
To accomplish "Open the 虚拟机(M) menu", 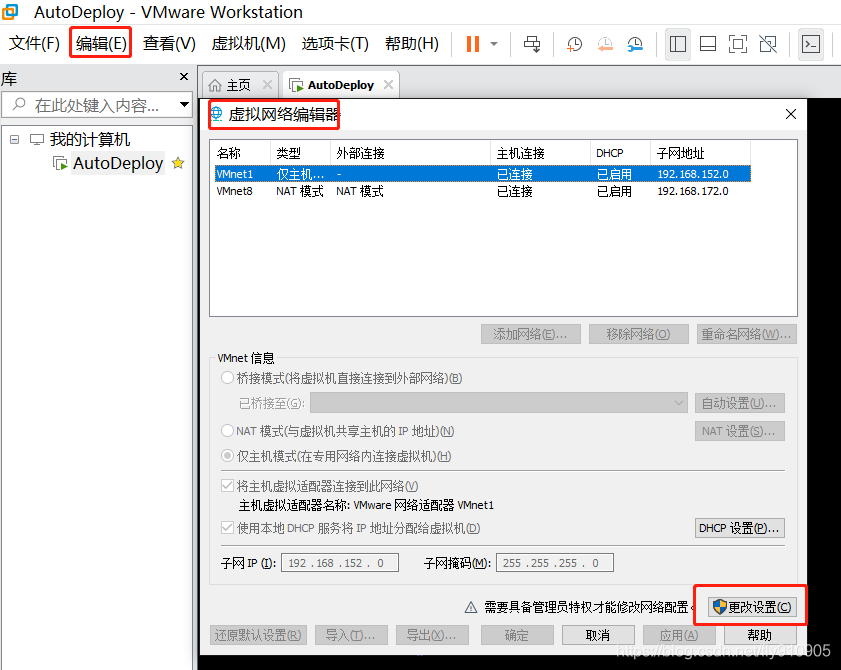I will click(248, 43).
